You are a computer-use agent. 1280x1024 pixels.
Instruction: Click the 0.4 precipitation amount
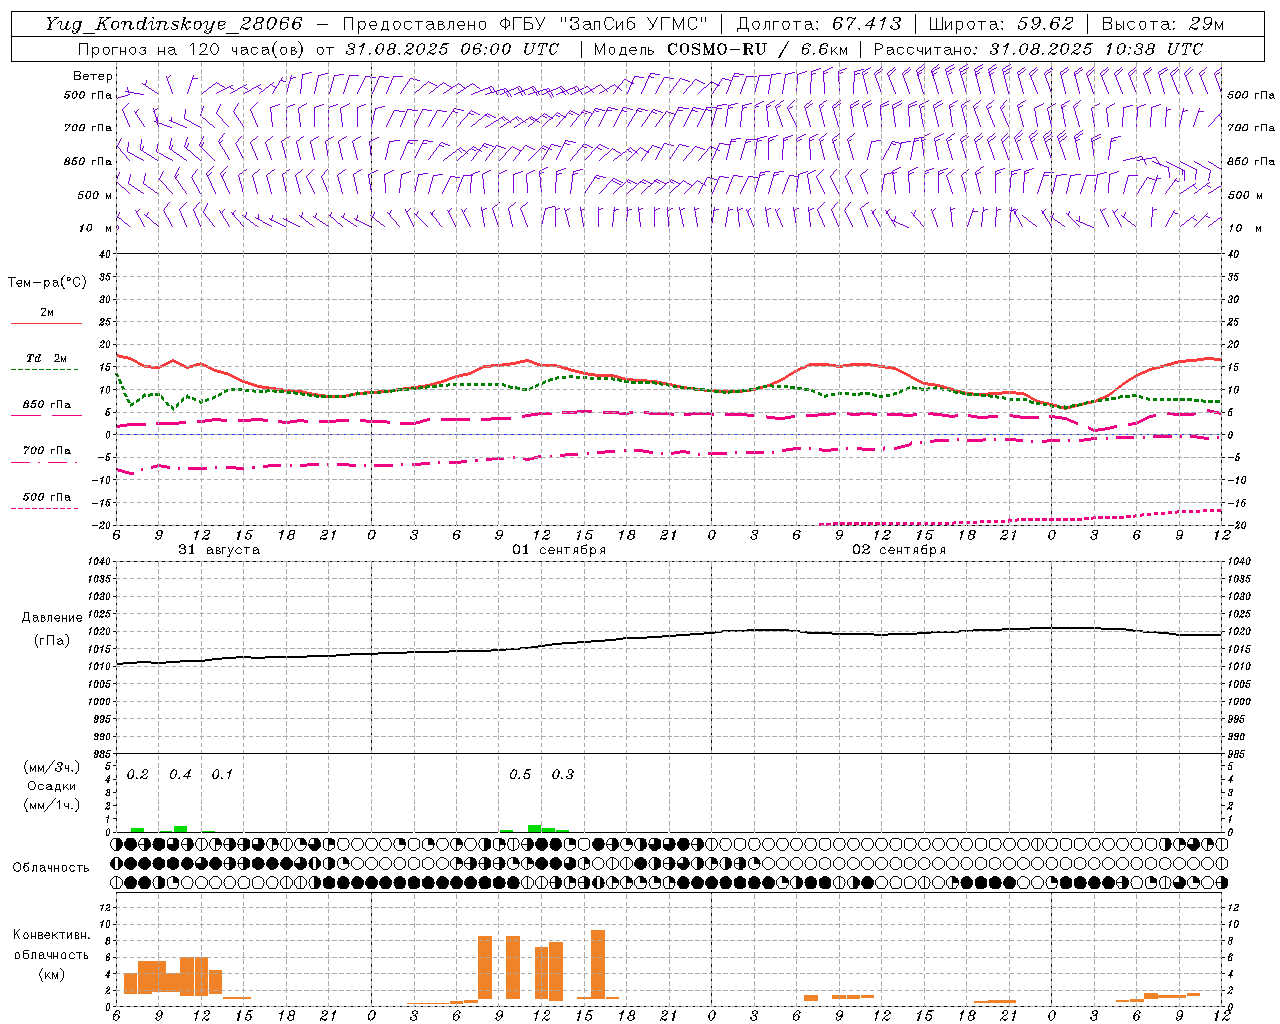point(180,774)
